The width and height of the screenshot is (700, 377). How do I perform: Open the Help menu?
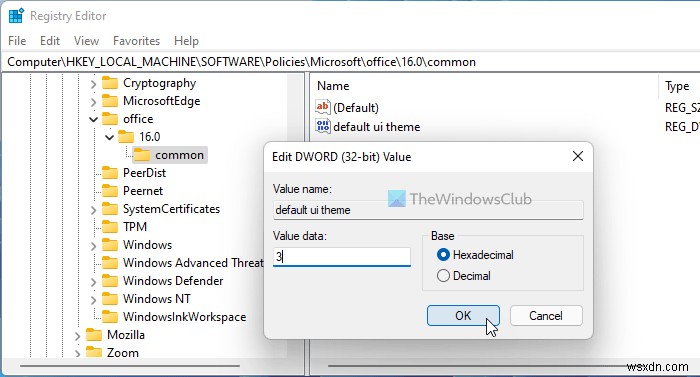pos(186,41)
